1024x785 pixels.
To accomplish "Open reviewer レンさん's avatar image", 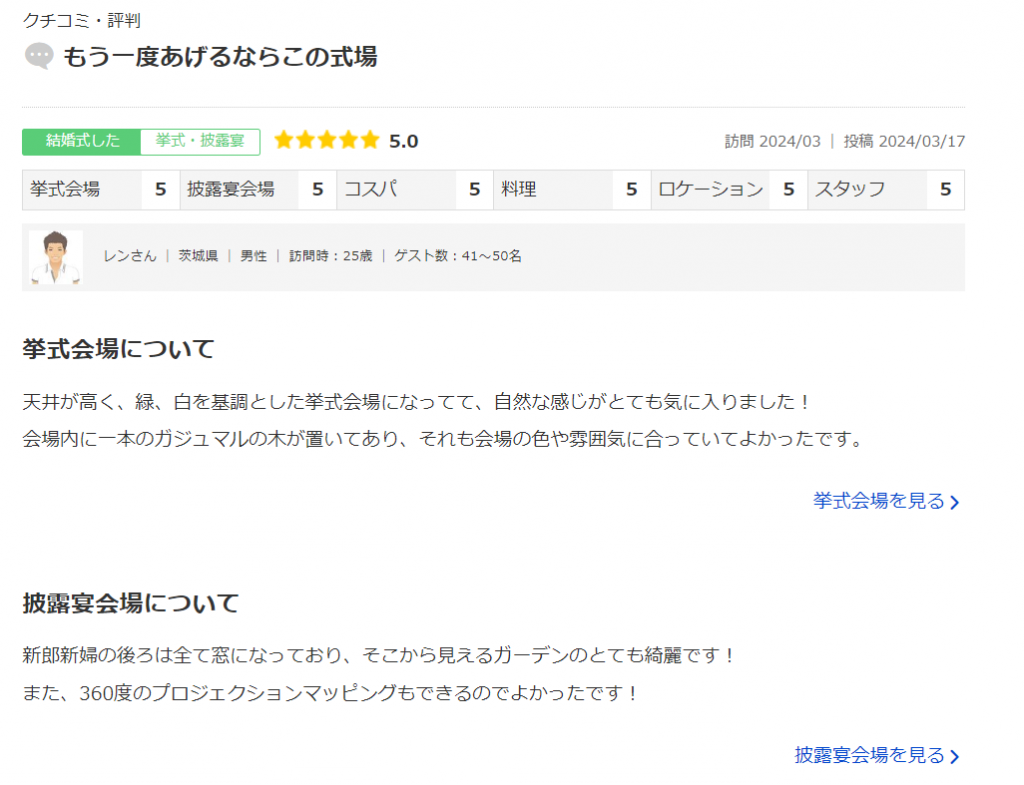I will point(56,257).
